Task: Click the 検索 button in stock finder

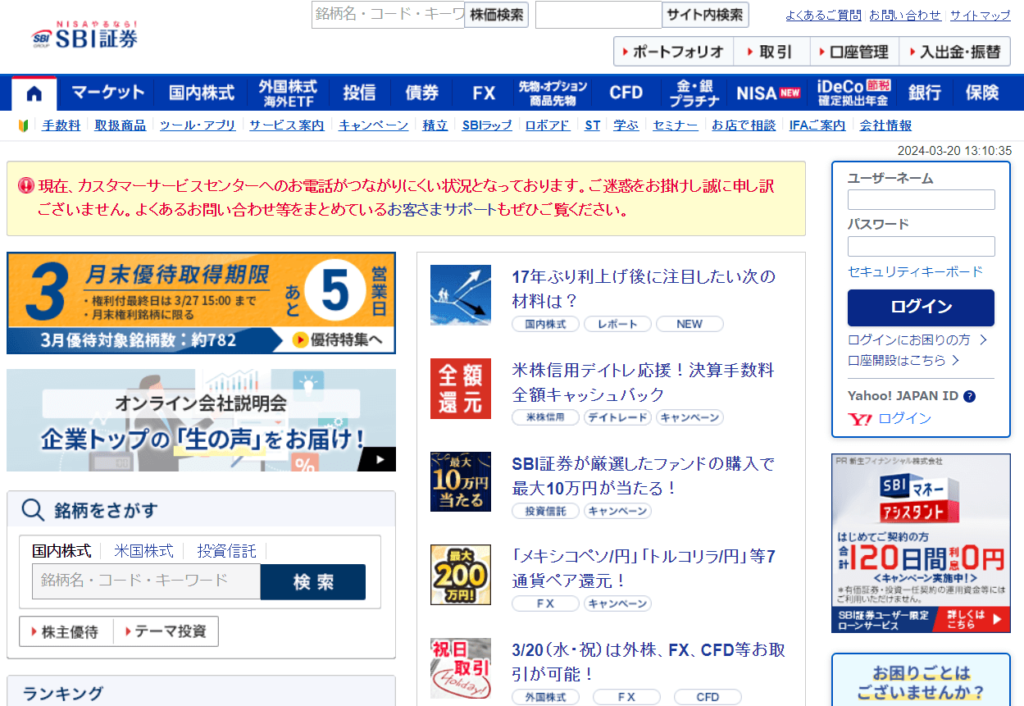Action: pos(313,582)
